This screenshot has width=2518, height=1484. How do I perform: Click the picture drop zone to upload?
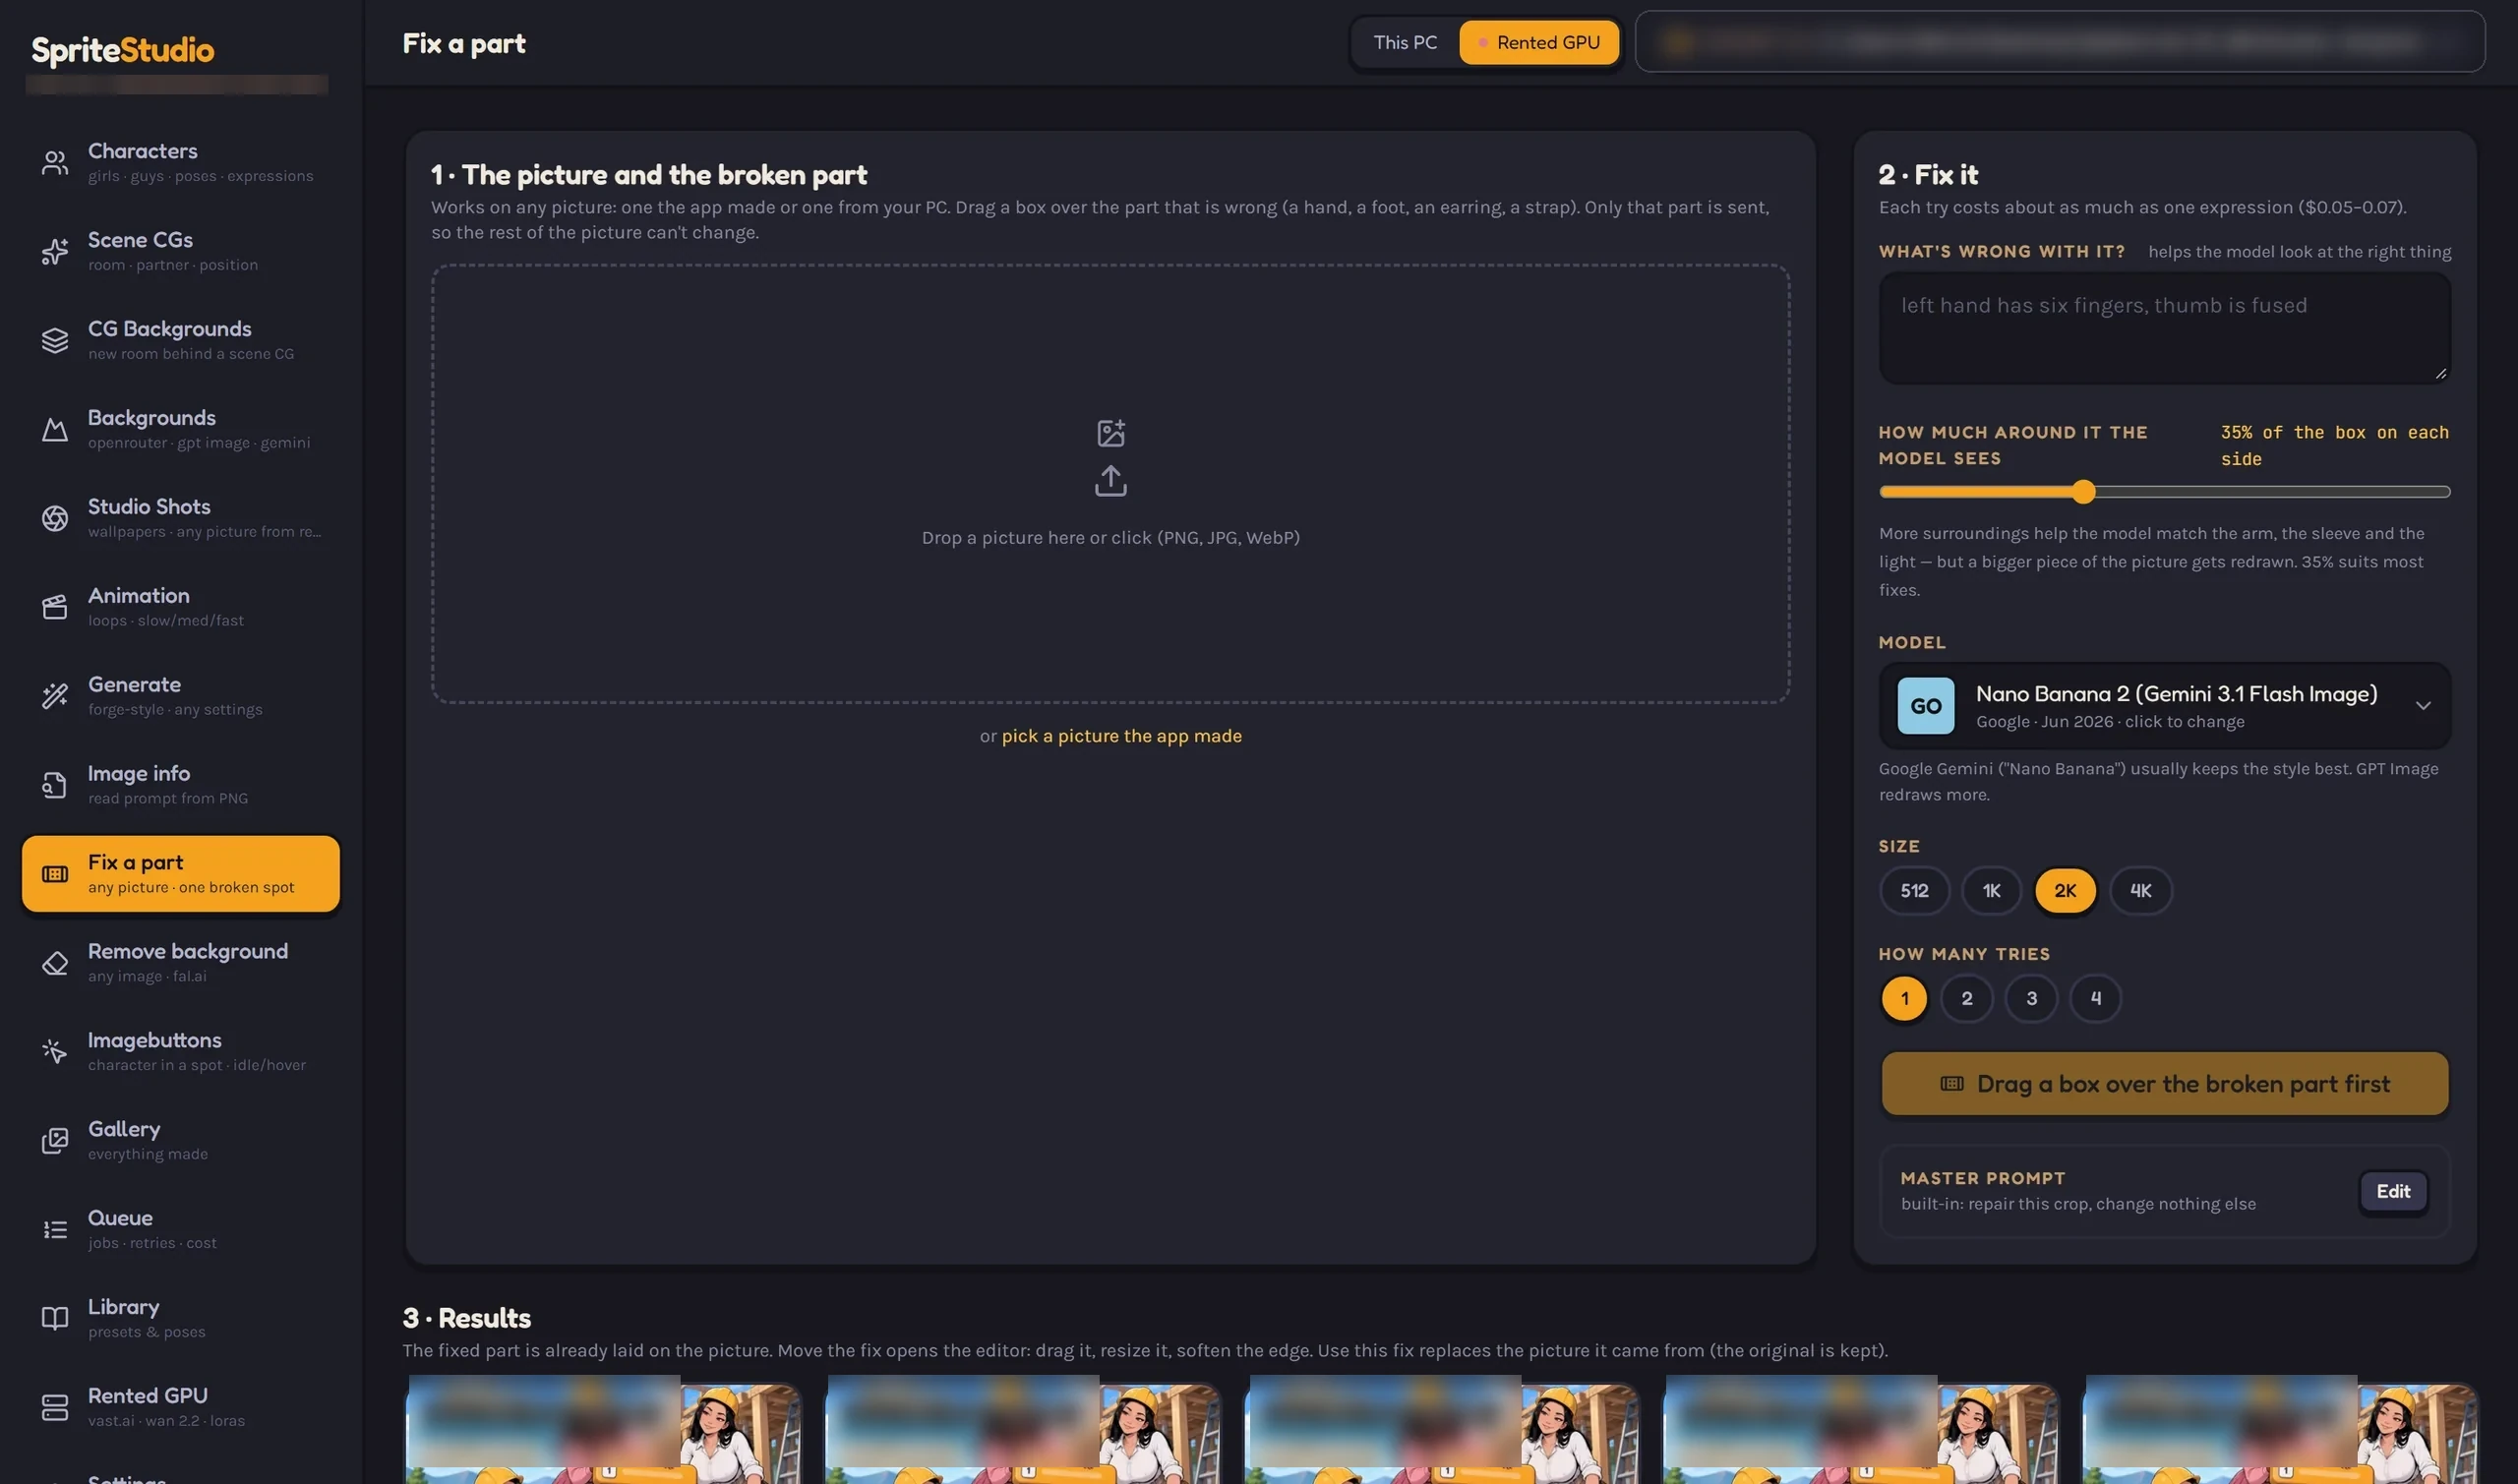1110,484
